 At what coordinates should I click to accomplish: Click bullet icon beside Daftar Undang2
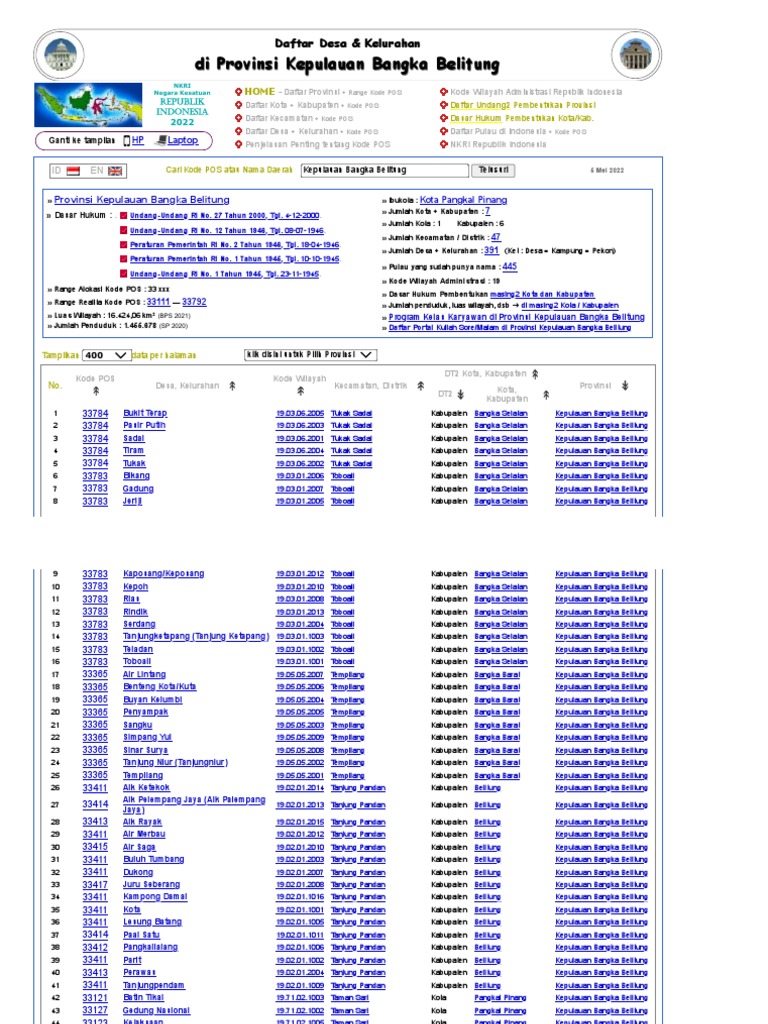click(444, 105)
